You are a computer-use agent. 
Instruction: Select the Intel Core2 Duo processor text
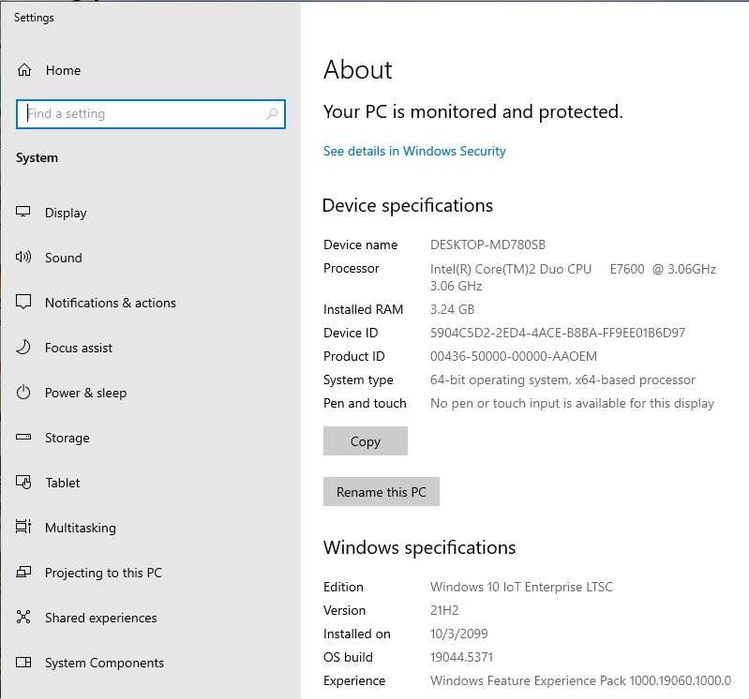pos(573,277)
